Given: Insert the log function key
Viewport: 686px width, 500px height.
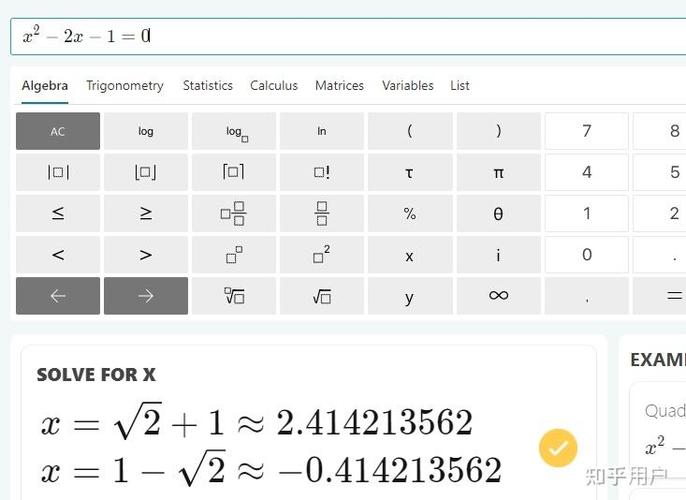Looking at the screenshot, I should (146, 131).
